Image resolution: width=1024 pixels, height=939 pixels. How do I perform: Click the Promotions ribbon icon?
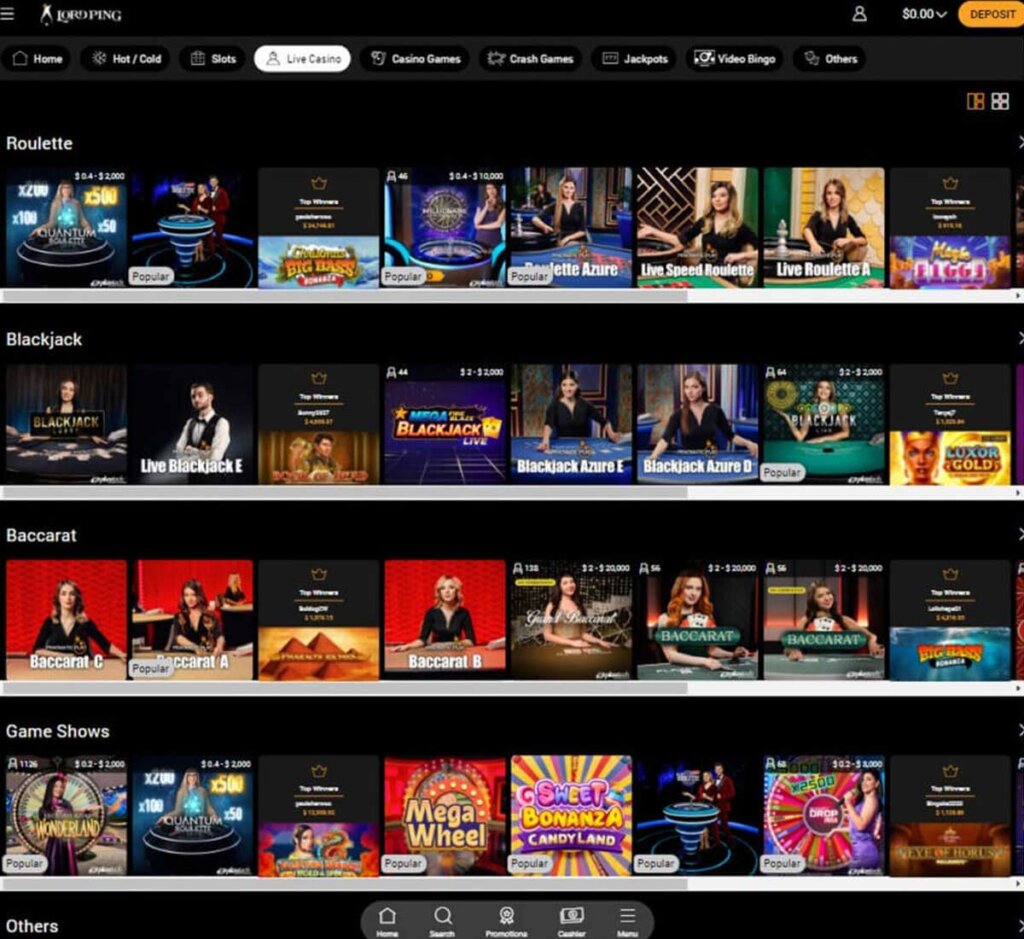click(507, 913)
